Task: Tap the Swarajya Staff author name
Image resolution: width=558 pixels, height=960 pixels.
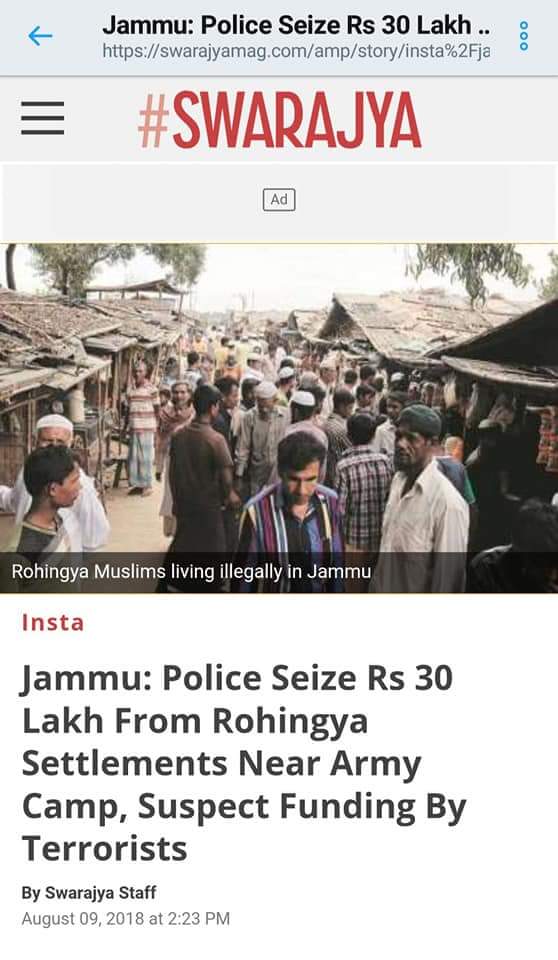Action: [x=100, y=893]
